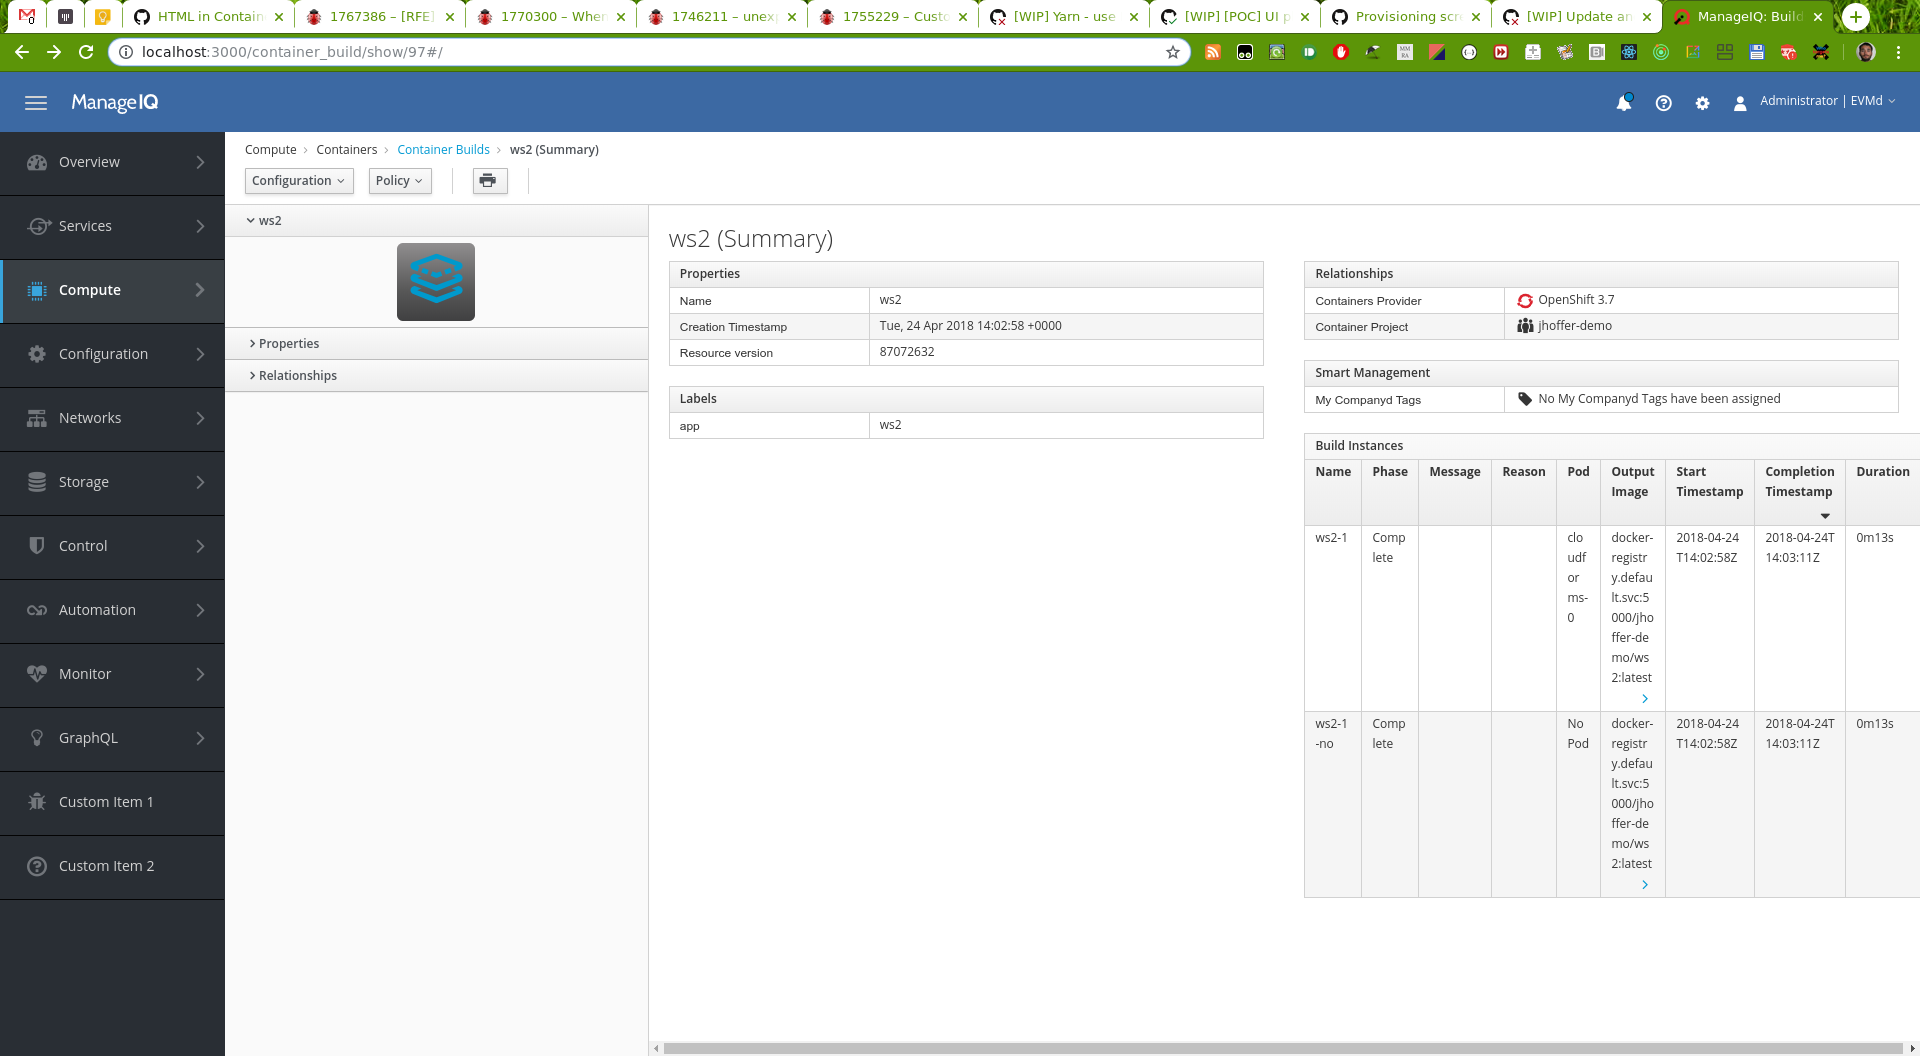The width and height of the screenshot is (1920, 1056).
Task: Click the Overview dashboard icon
Action: point(37,162)
